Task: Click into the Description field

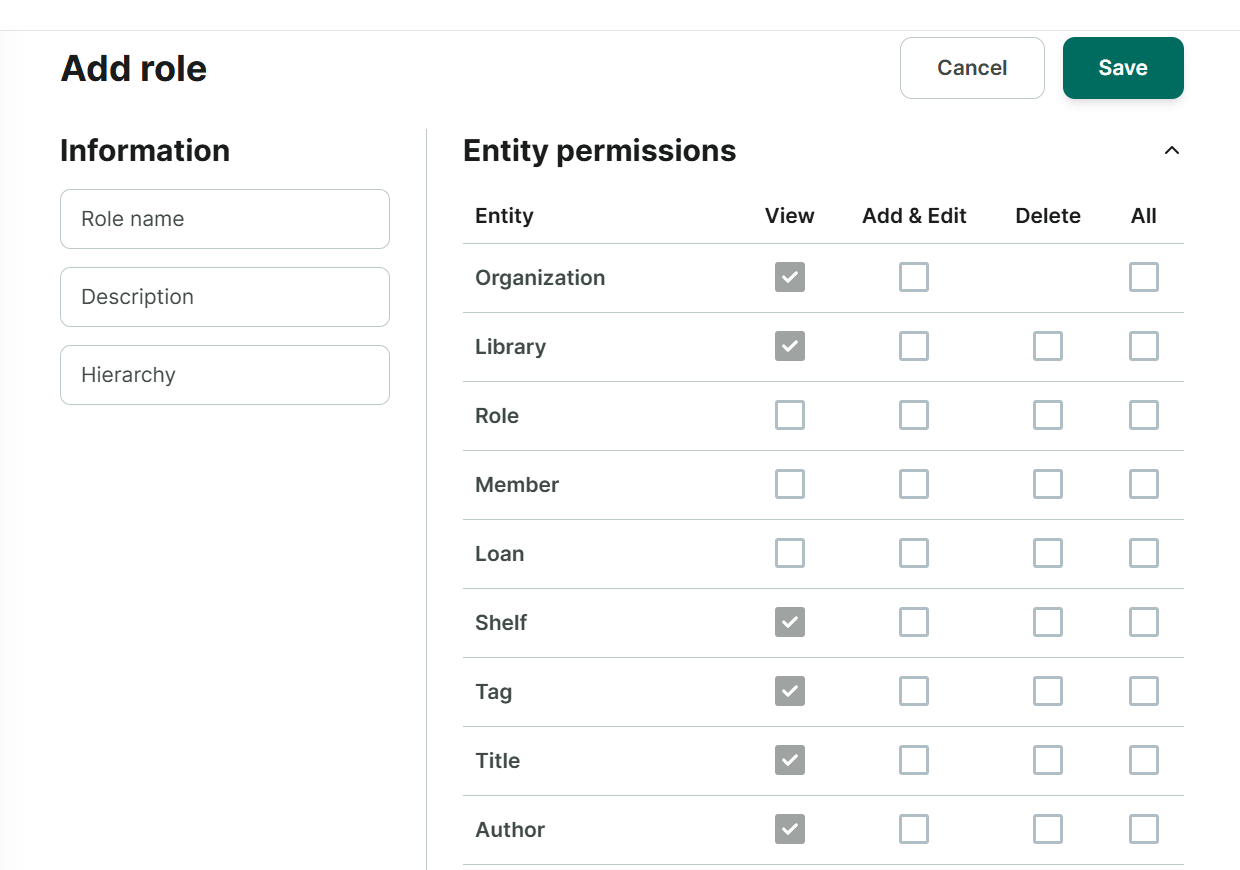Action: (x=225, y=297)
